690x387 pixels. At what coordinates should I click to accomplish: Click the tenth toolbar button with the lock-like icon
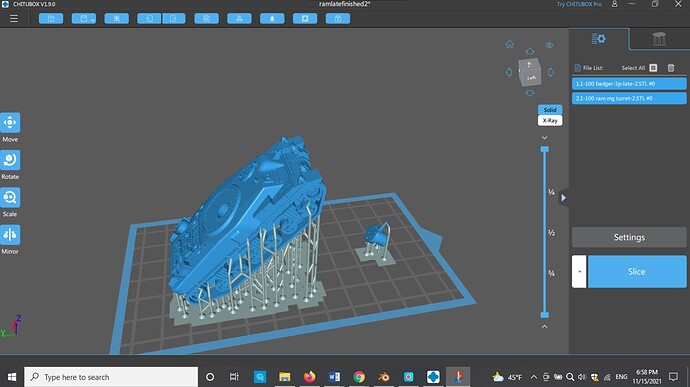338,18
